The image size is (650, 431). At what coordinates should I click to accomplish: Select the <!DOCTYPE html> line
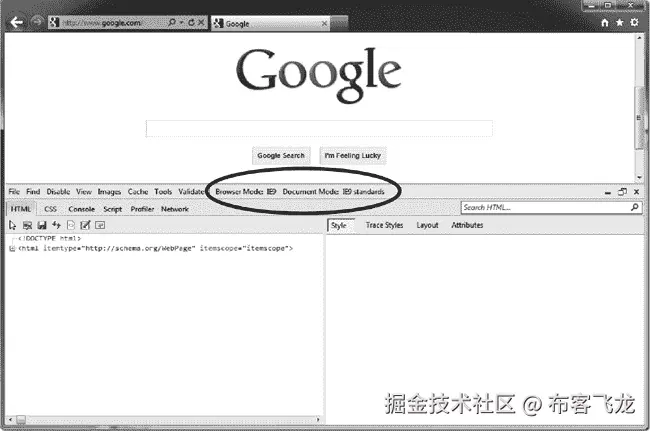pyautogui.click(x=49, y=238)
